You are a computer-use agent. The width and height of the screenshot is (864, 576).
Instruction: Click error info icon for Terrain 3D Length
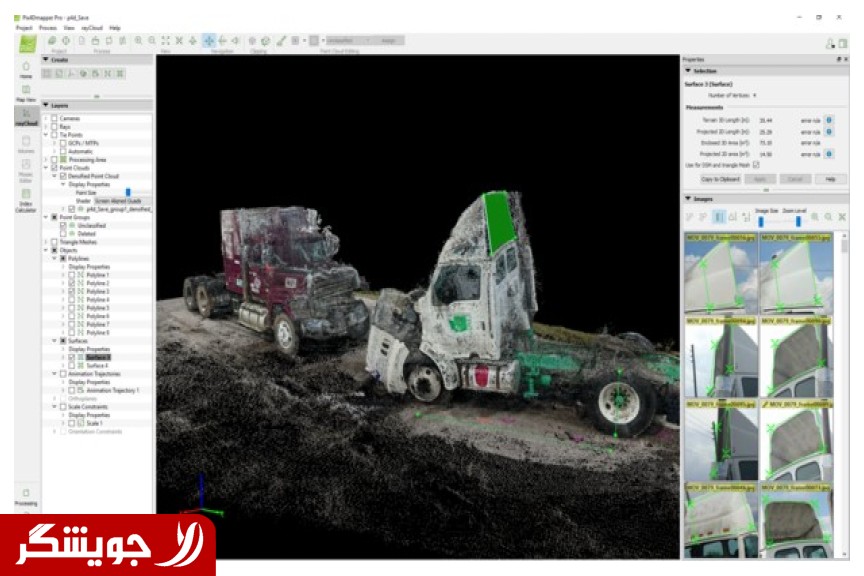click(829, 120)
